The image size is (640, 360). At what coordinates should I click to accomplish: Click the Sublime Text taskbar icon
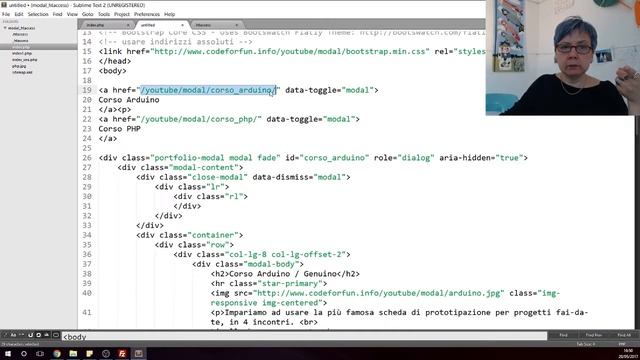click(139, 353)
